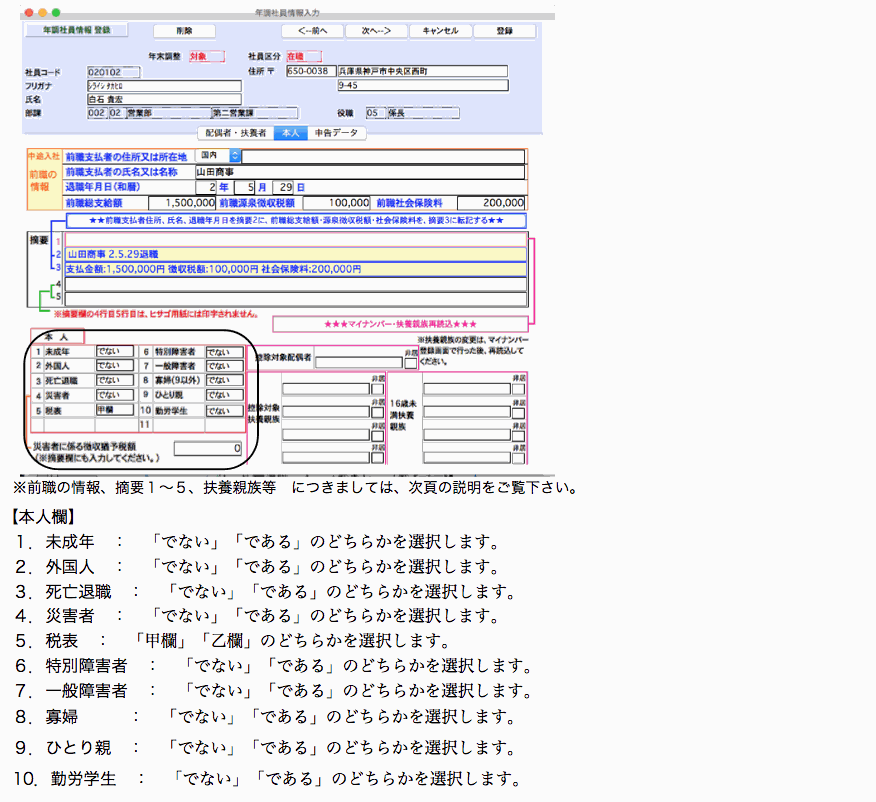Image resolution: width=876 pixels, height=802 pixels.
Task: Save the record with the 登録 button
Action: click(504, 31)
